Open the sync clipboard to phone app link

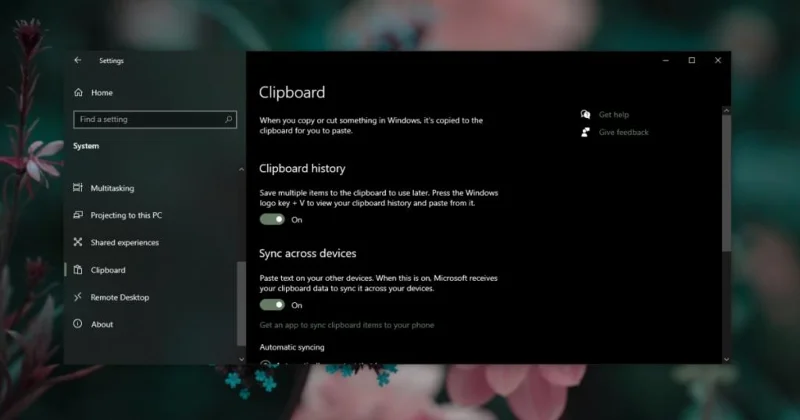pyautogui.click(x=347, y=325)
